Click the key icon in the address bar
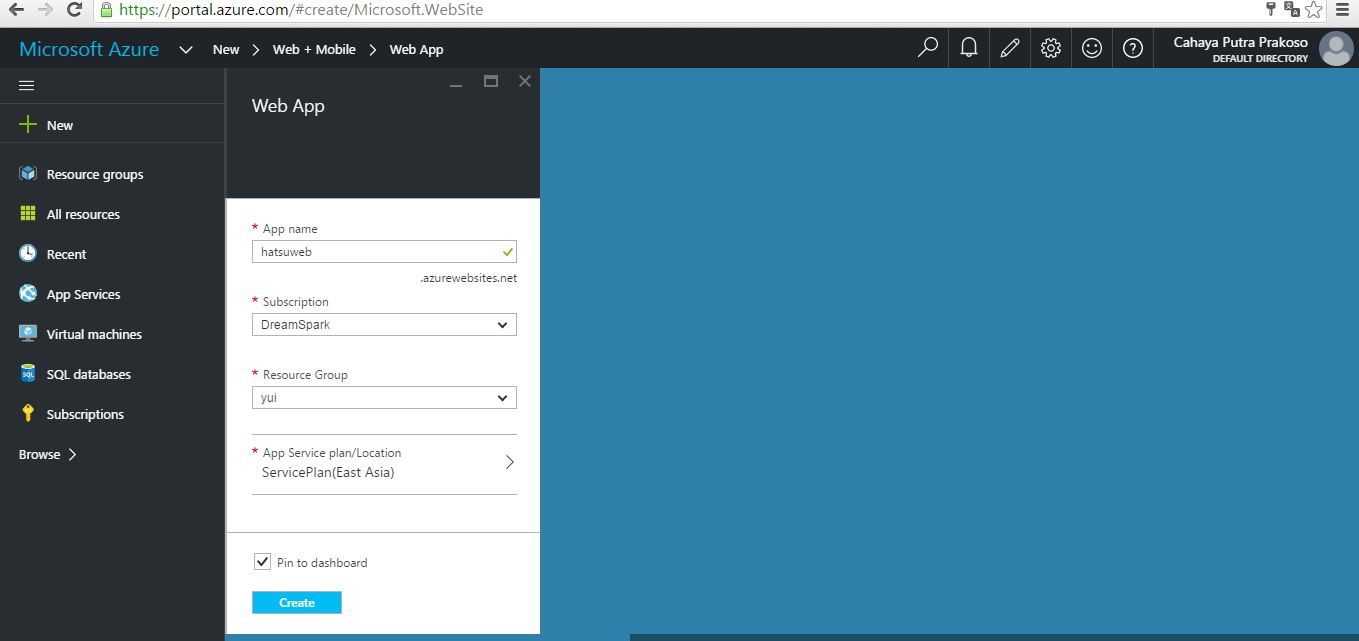 [1271, 9]
